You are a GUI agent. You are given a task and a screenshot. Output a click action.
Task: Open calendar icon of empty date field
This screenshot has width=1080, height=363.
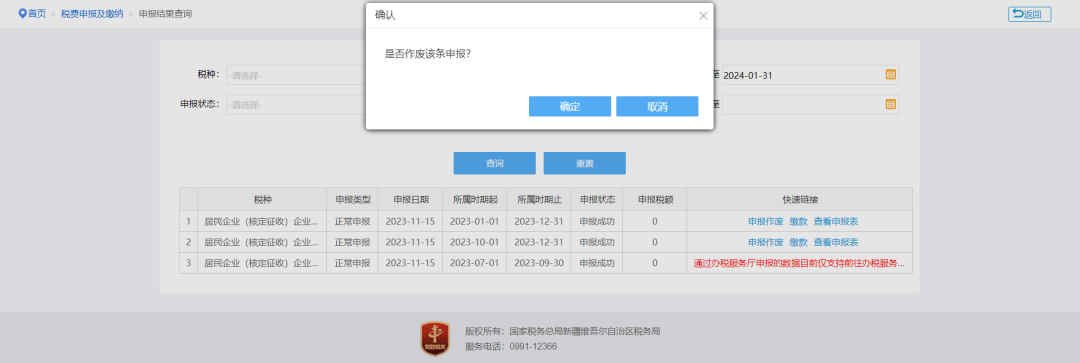(x=890, y=105)
